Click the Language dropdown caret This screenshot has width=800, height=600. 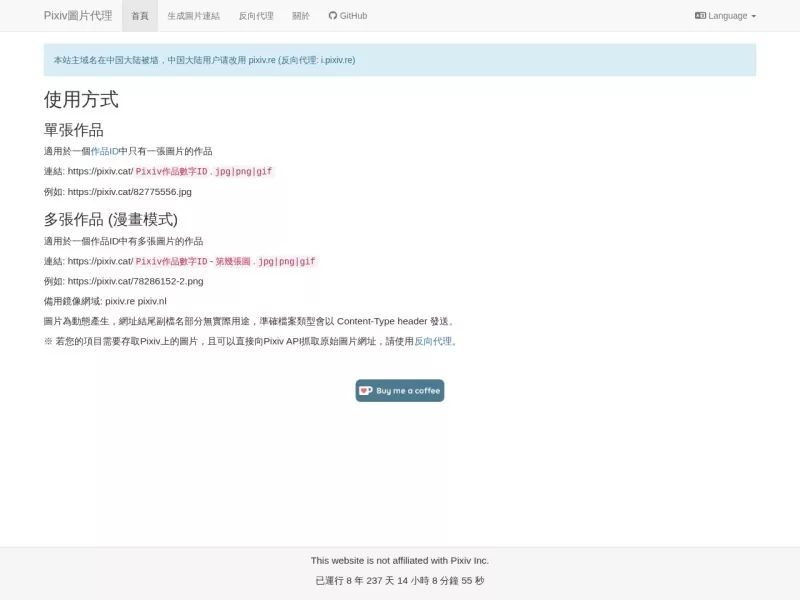pyautogui.click(x=754, y=16)
